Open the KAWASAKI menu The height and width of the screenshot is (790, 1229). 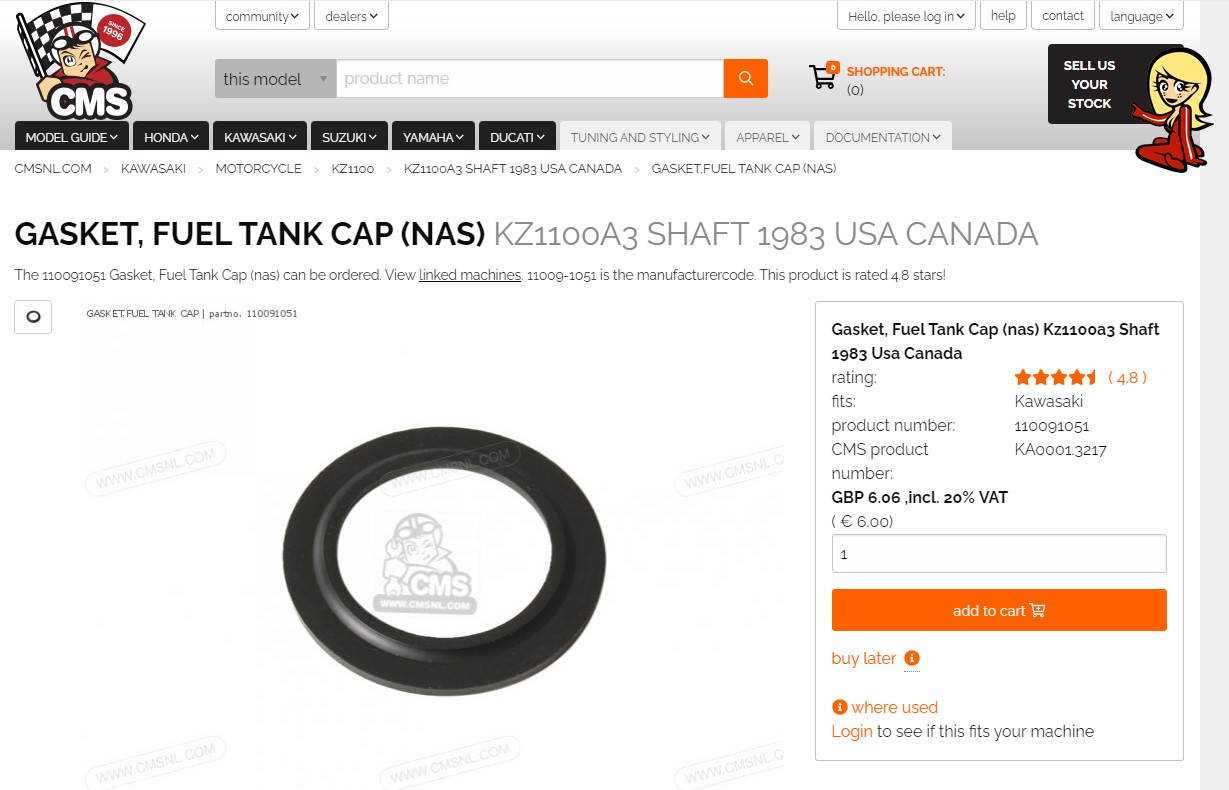pyautogui.click(x=260, y=137)
